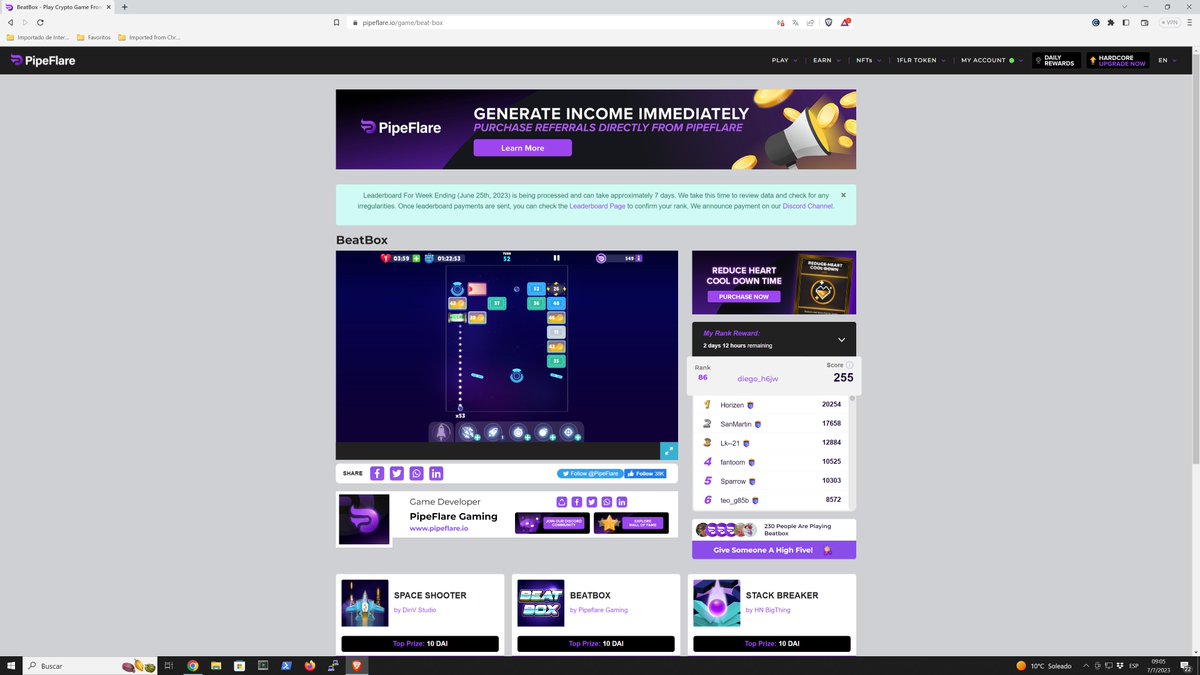Select leaderboard player SanMartin
This screenshot has height=675, width=1200.
tap(736, 424)
